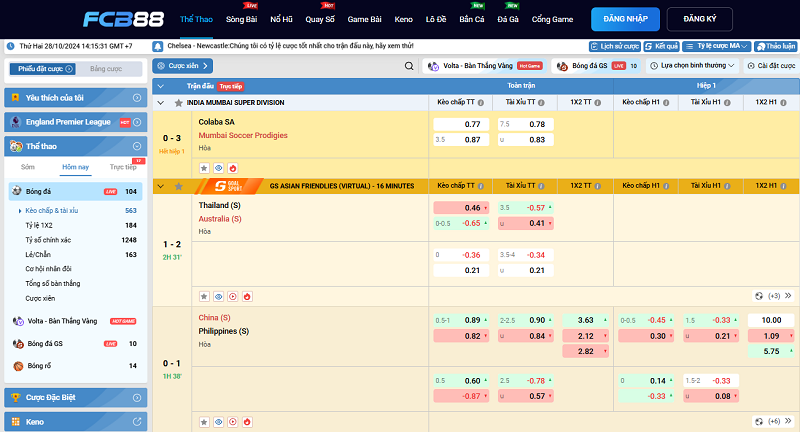Click the Keno open-in-new icon in sidebar
This screenshot has width=800, height=432.
(137, 422)
